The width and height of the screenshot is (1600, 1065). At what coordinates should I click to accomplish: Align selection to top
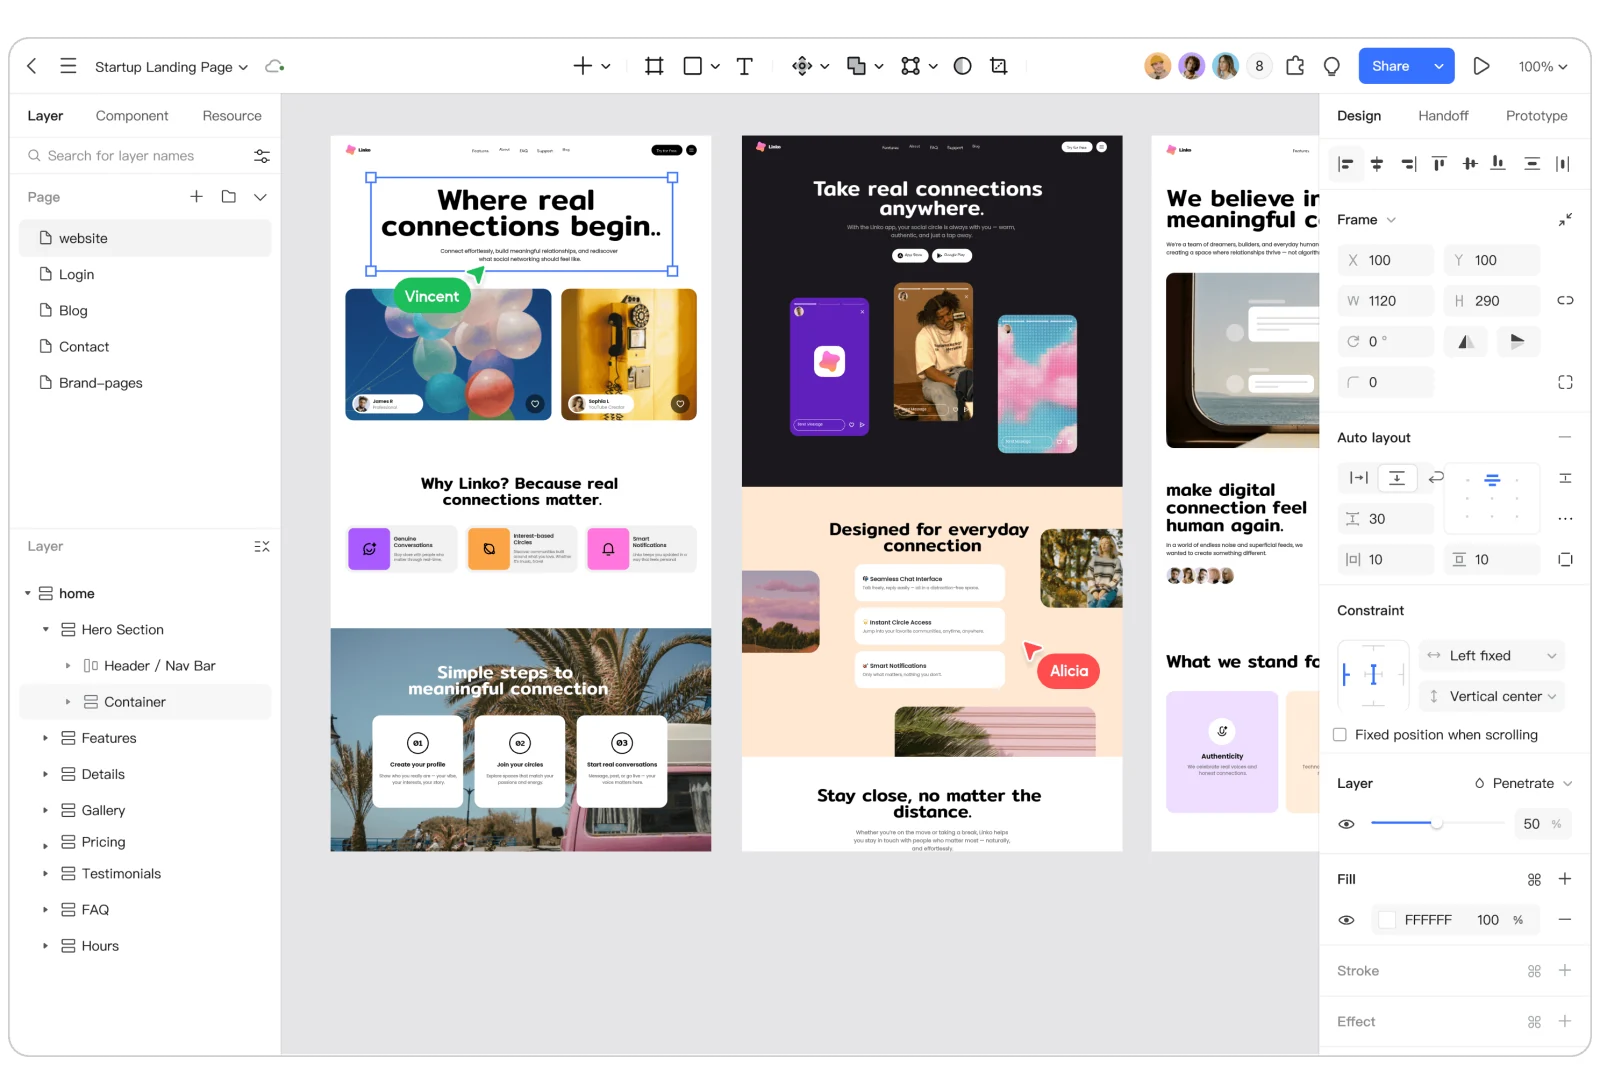click(1439, 164)
